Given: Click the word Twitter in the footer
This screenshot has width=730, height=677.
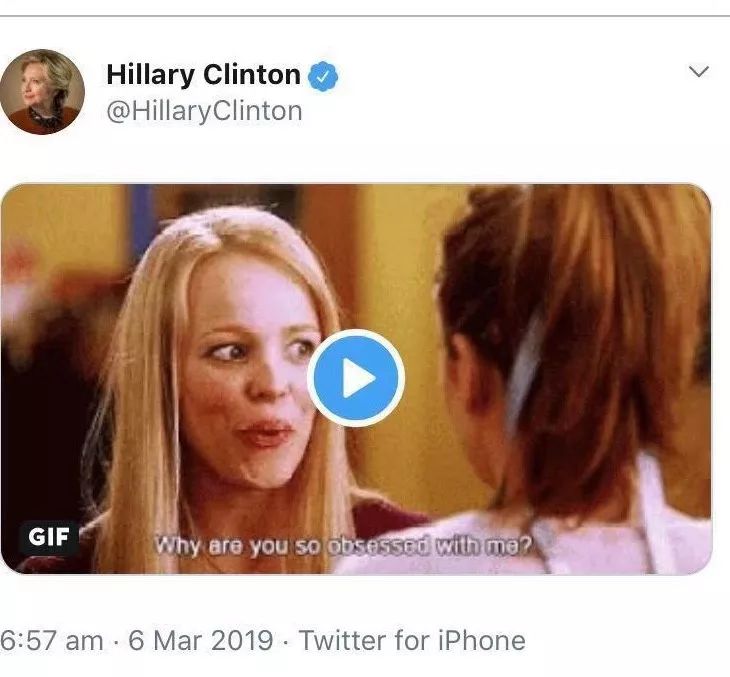Looking at the screenshot, I should pyautogui.click(x=342, y=640).
